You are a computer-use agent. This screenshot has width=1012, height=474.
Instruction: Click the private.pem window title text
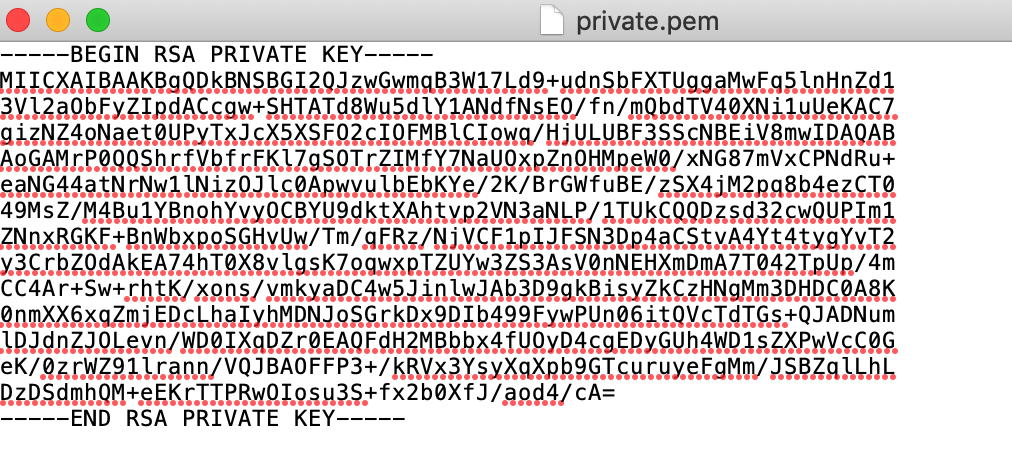click(647, 22)
